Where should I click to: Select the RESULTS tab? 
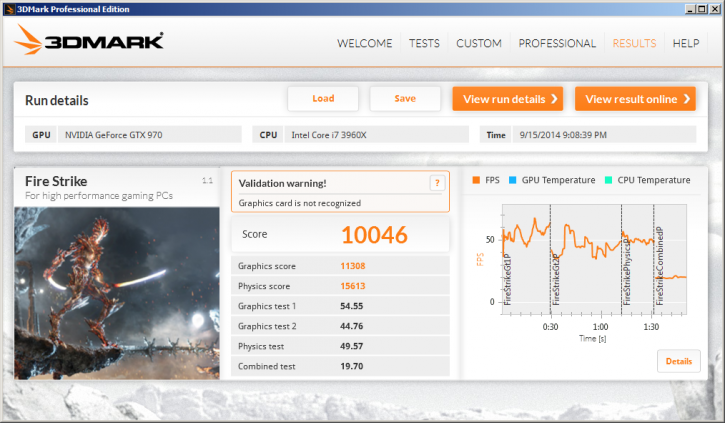coord(634,43)
